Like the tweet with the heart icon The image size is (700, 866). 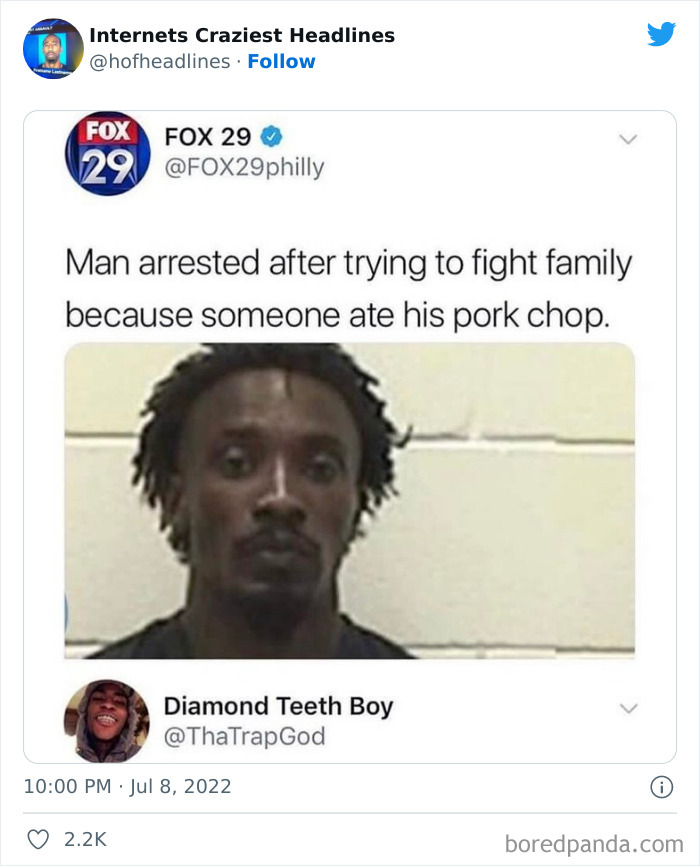click(x=38, y=839)
